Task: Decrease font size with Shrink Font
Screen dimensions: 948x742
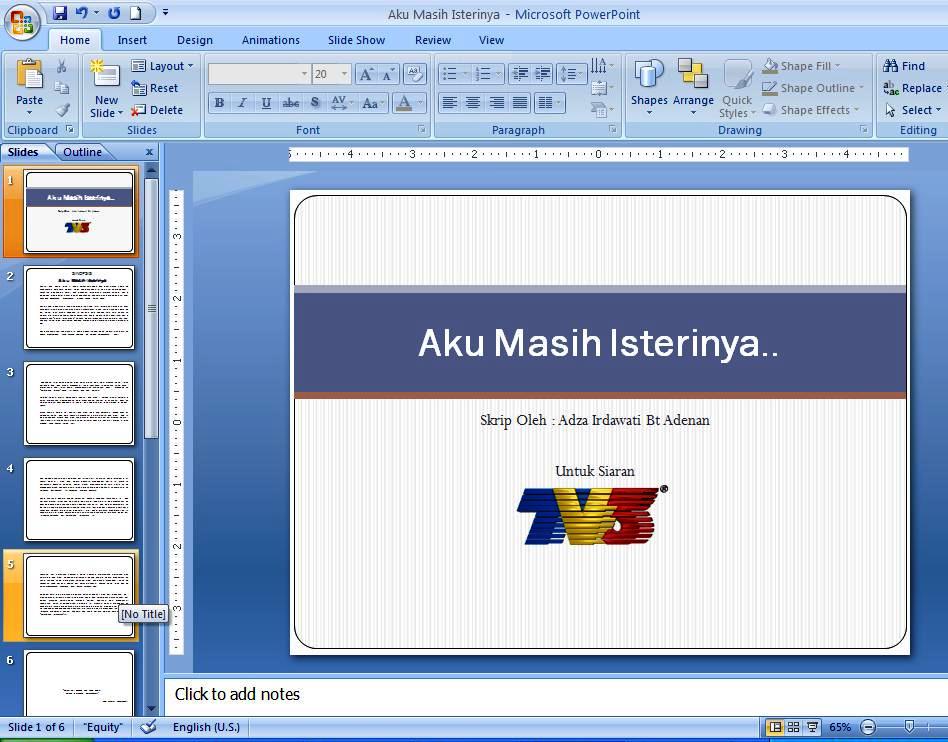Action: click(x=388, y=74)
